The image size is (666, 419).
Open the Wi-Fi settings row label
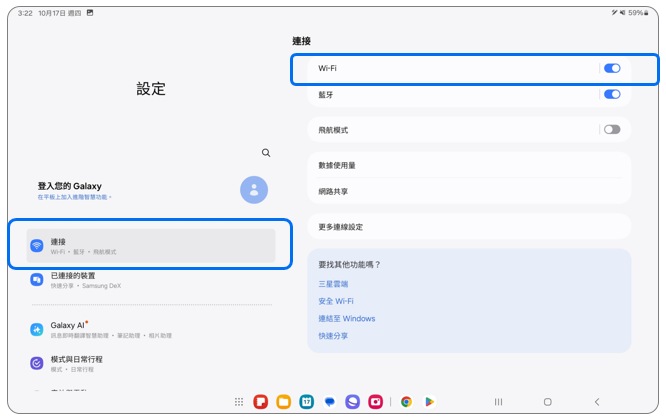pyautogui.click(x=327, y=68)
